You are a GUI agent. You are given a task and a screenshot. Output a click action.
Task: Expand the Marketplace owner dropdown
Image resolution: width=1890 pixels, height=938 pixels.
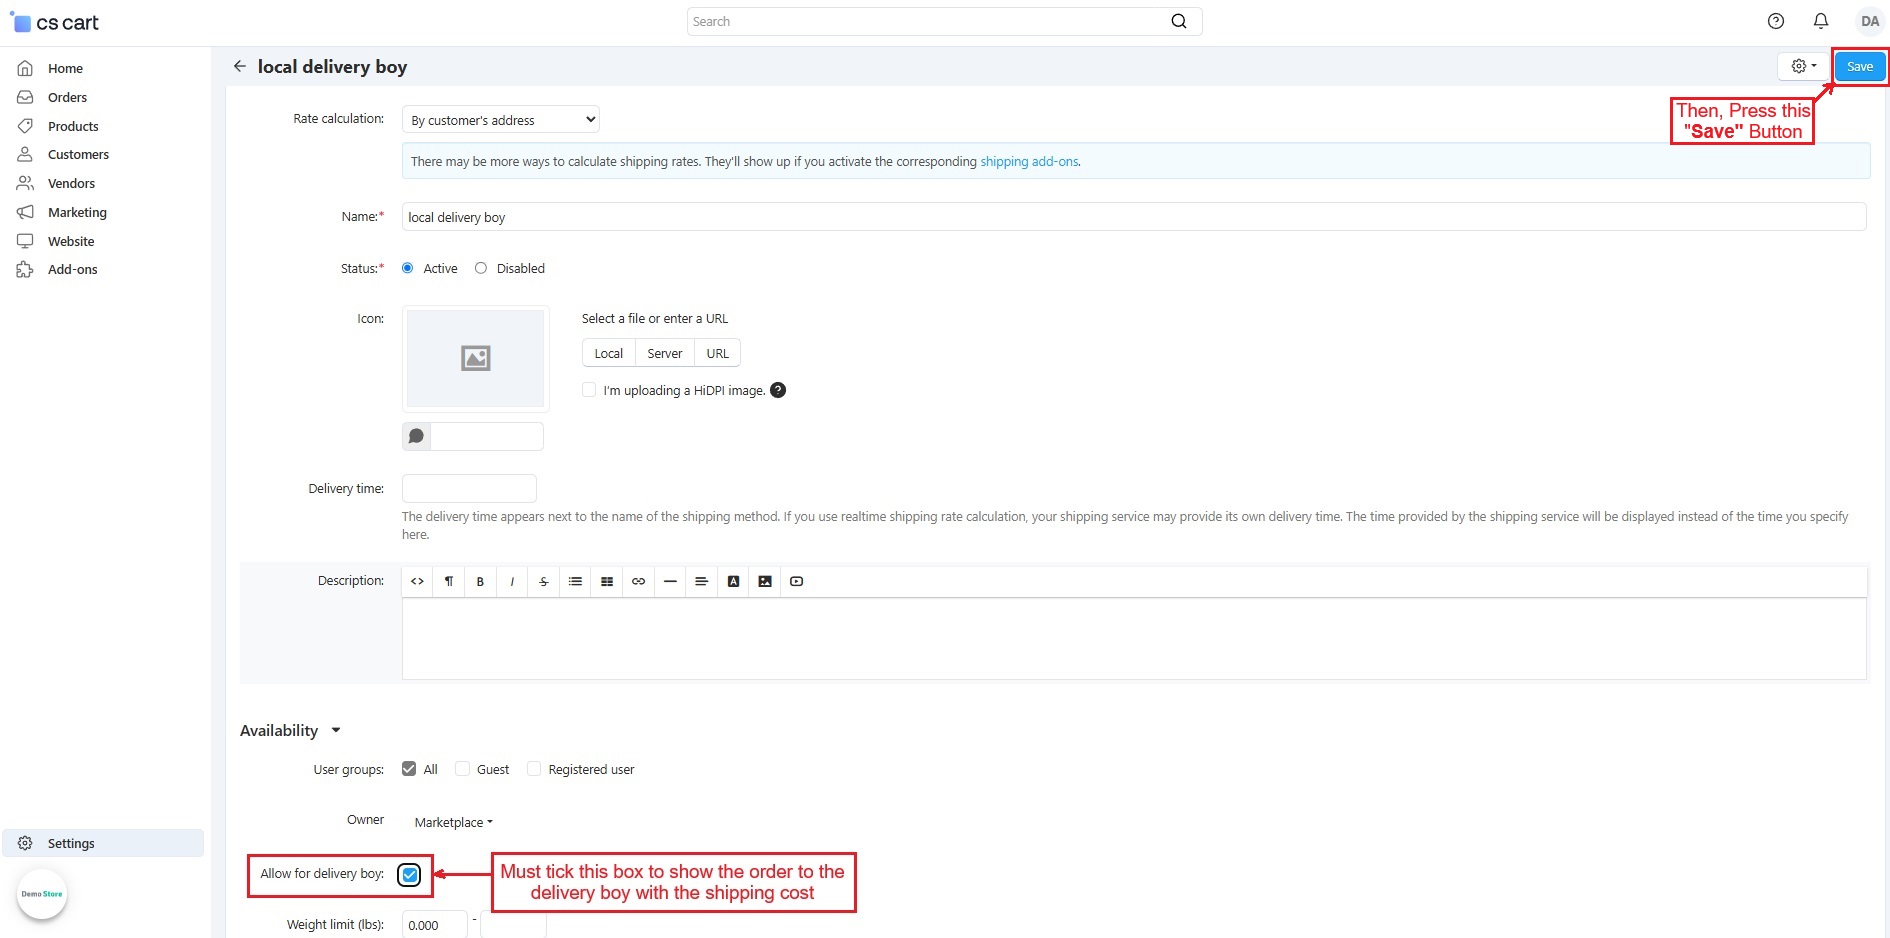pyautogui.click(x=453, y=822)
